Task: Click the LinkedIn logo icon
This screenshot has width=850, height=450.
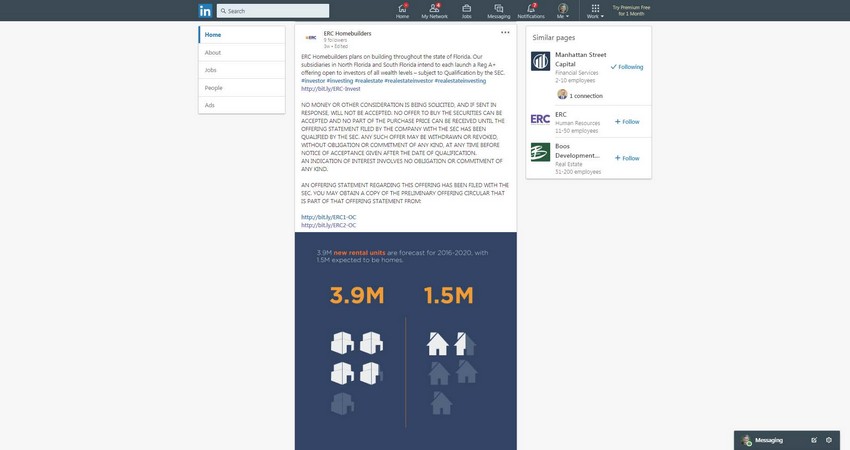Action: click(205, 10)
